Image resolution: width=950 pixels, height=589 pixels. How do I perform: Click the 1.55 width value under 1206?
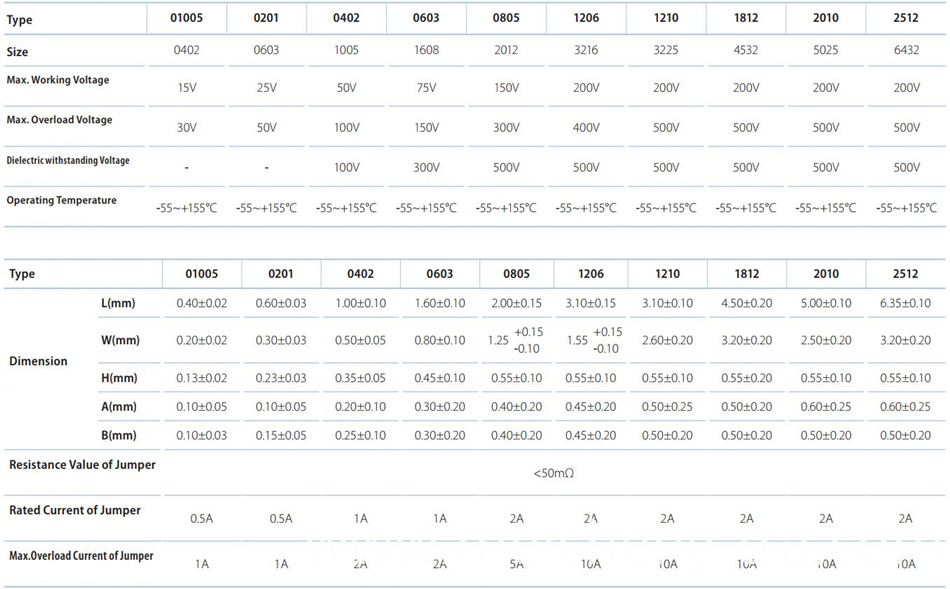click(577, 340)
